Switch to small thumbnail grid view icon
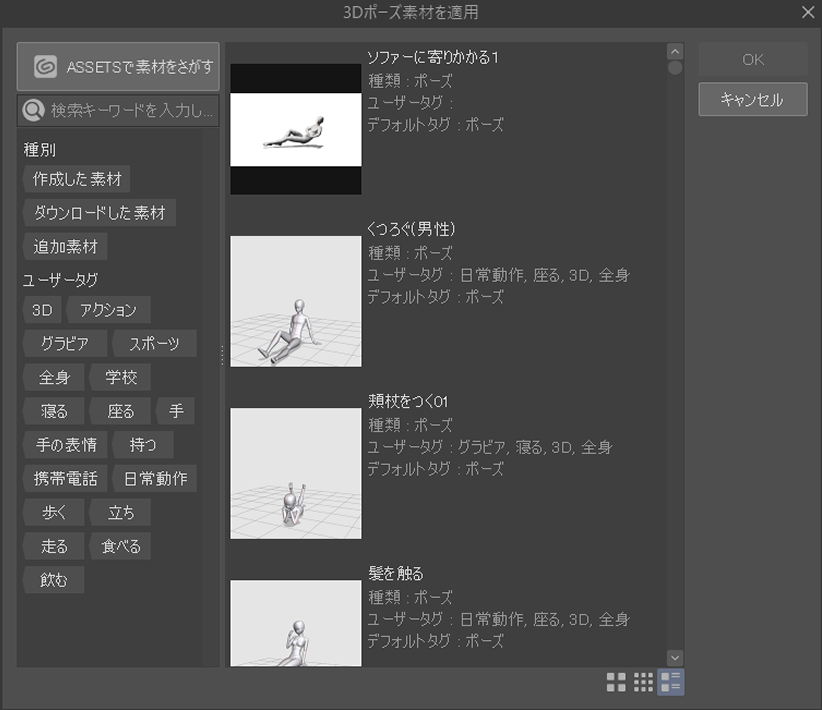This screenshot has height=710, width=822. coord(643,682)
